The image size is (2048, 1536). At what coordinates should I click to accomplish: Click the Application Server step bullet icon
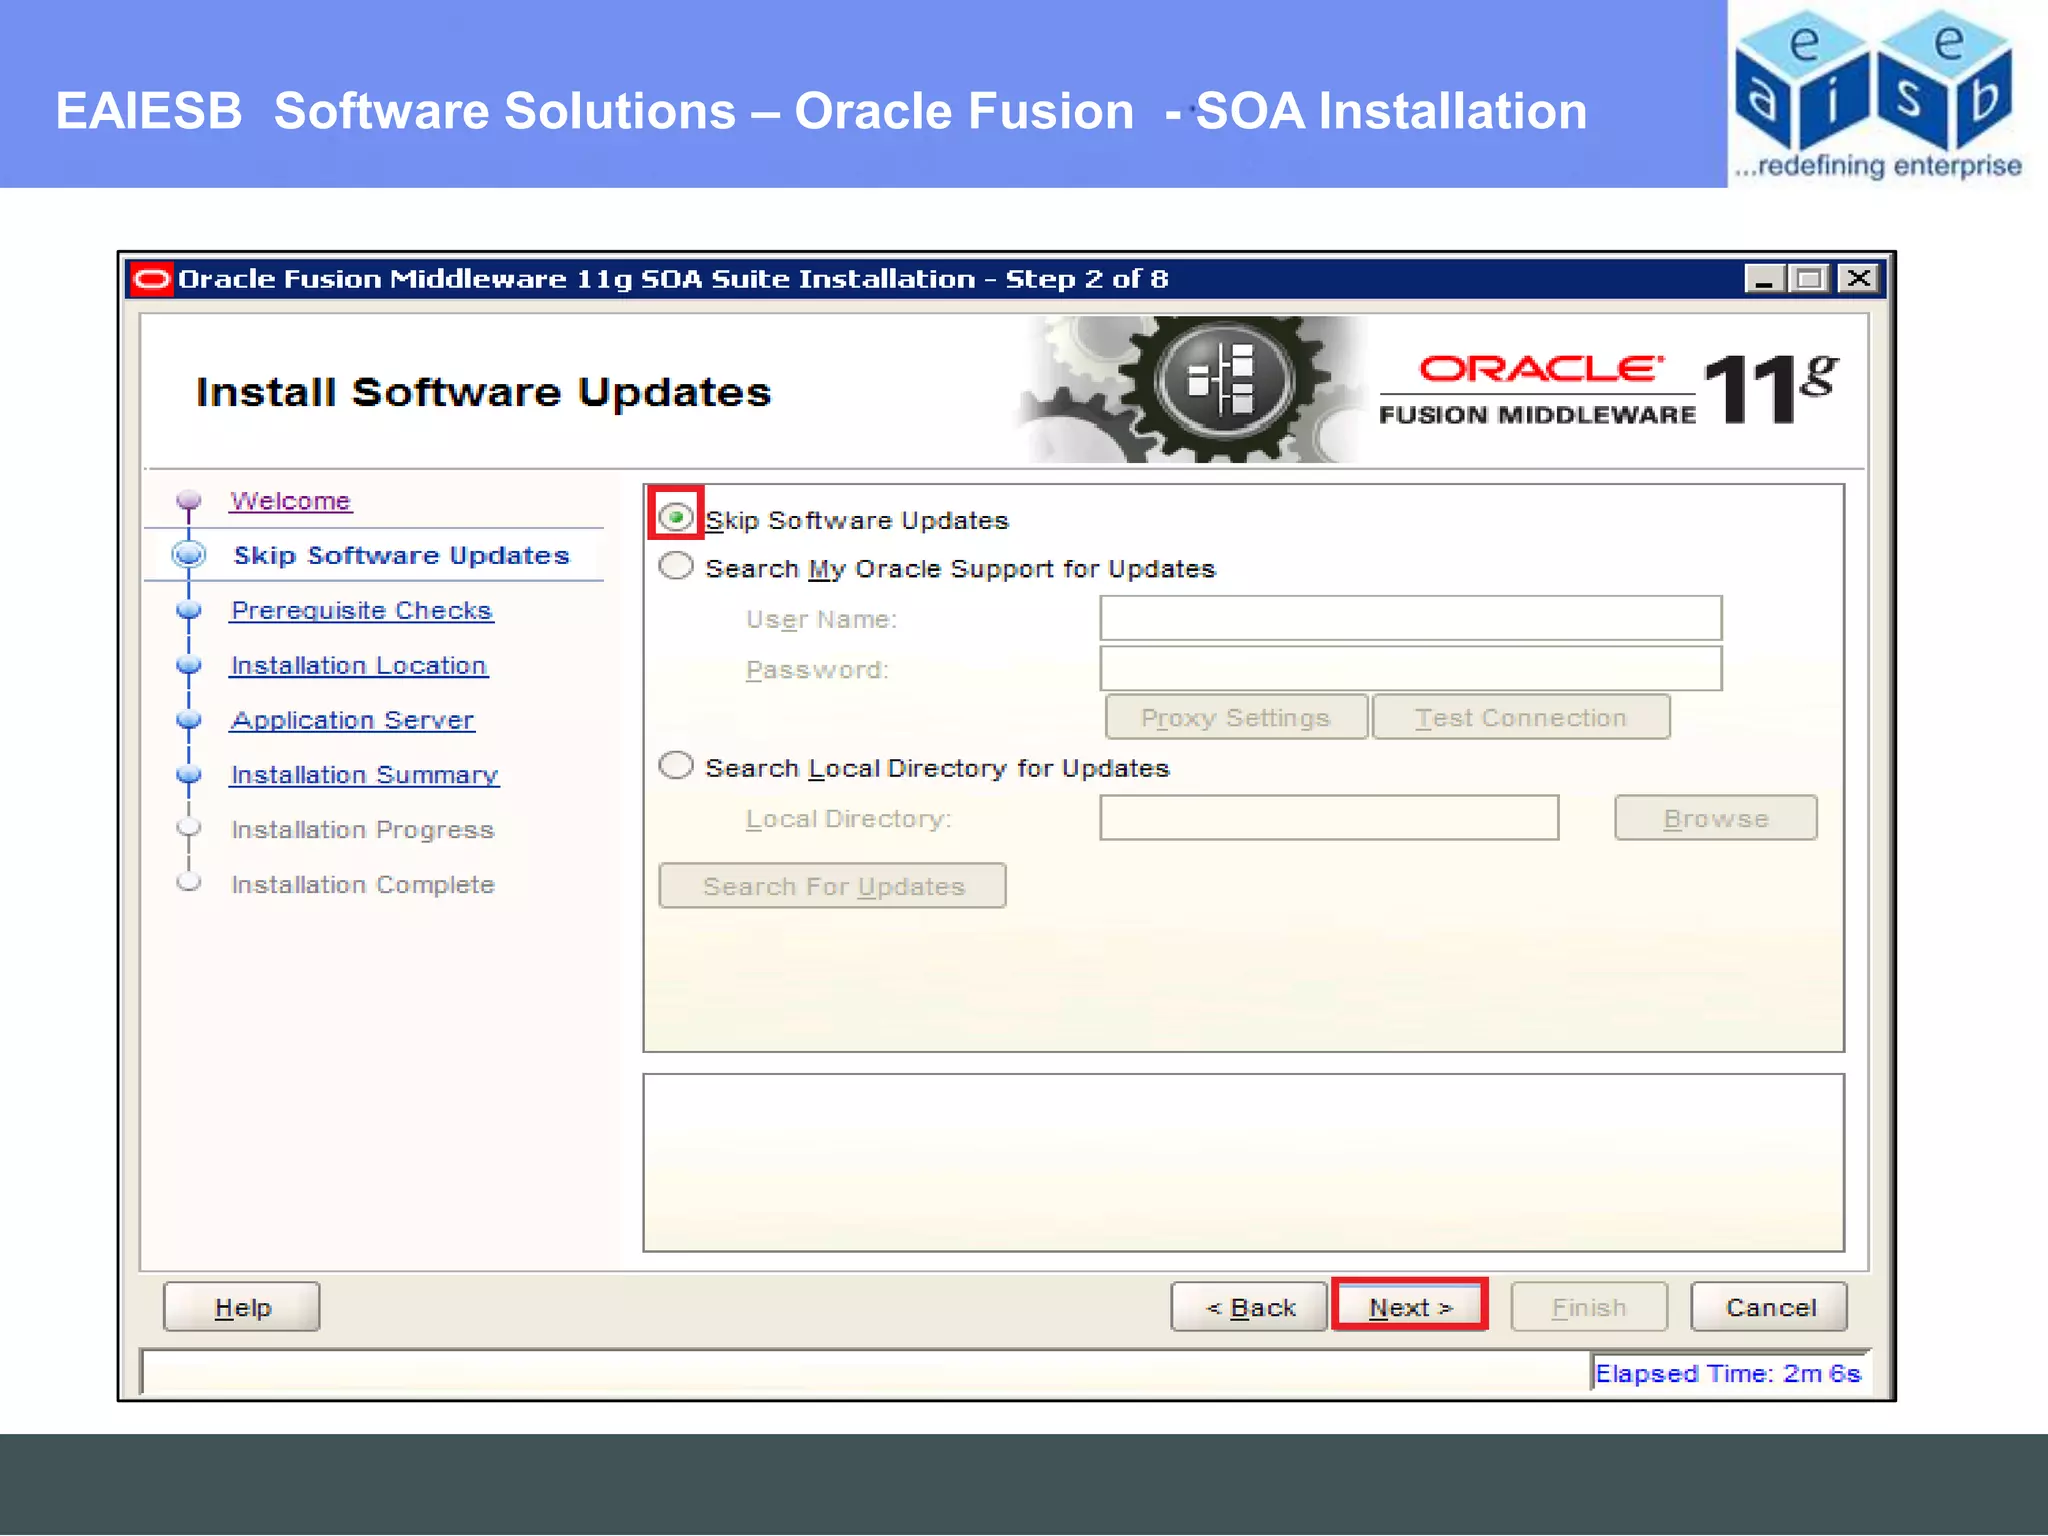(188, 720)
